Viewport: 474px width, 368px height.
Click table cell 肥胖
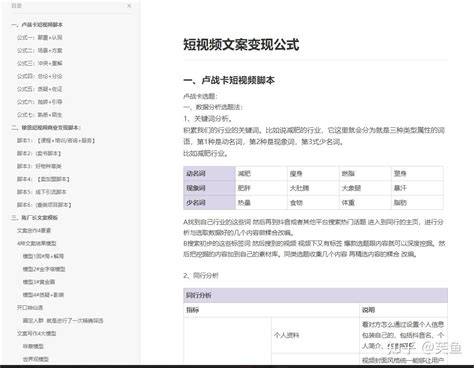click(x=261, y=188)
